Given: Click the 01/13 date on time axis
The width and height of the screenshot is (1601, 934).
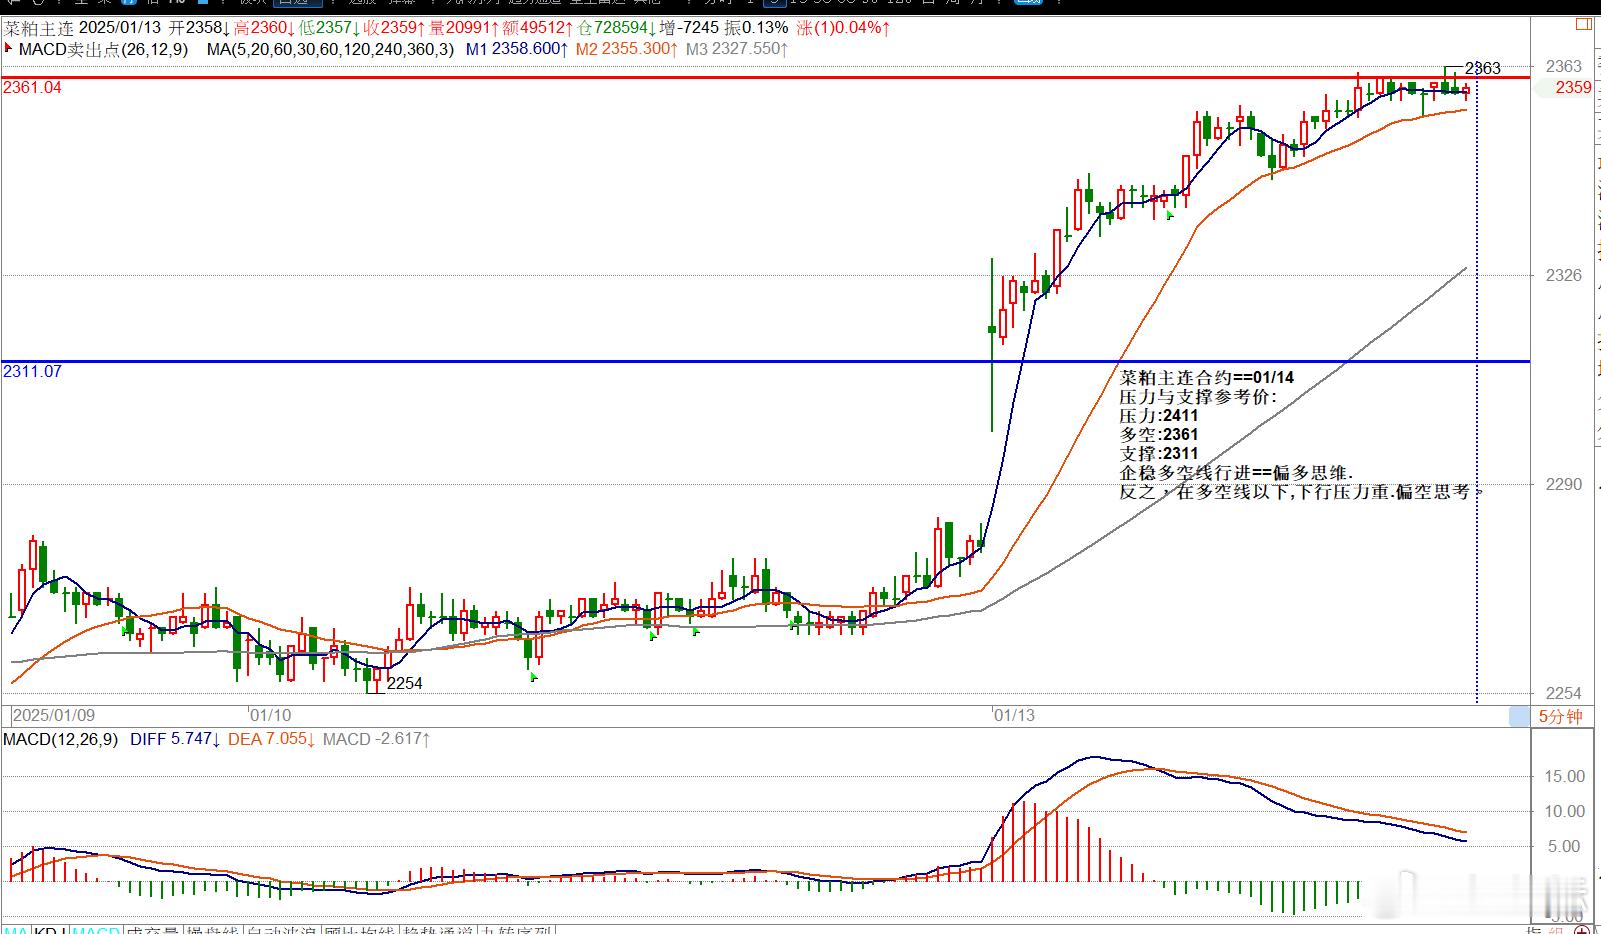Looking at the screenshot, I should point(1014,715).
